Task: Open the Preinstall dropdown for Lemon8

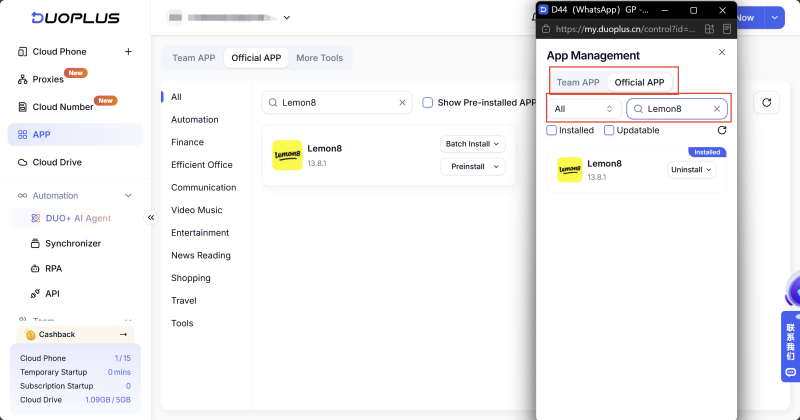Action: [x=472, y=167]
